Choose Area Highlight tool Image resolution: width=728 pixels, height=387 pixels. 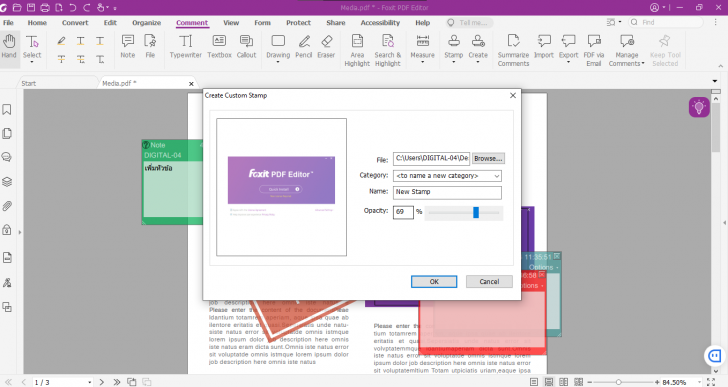pyautogui.click(x=357, y=50)
